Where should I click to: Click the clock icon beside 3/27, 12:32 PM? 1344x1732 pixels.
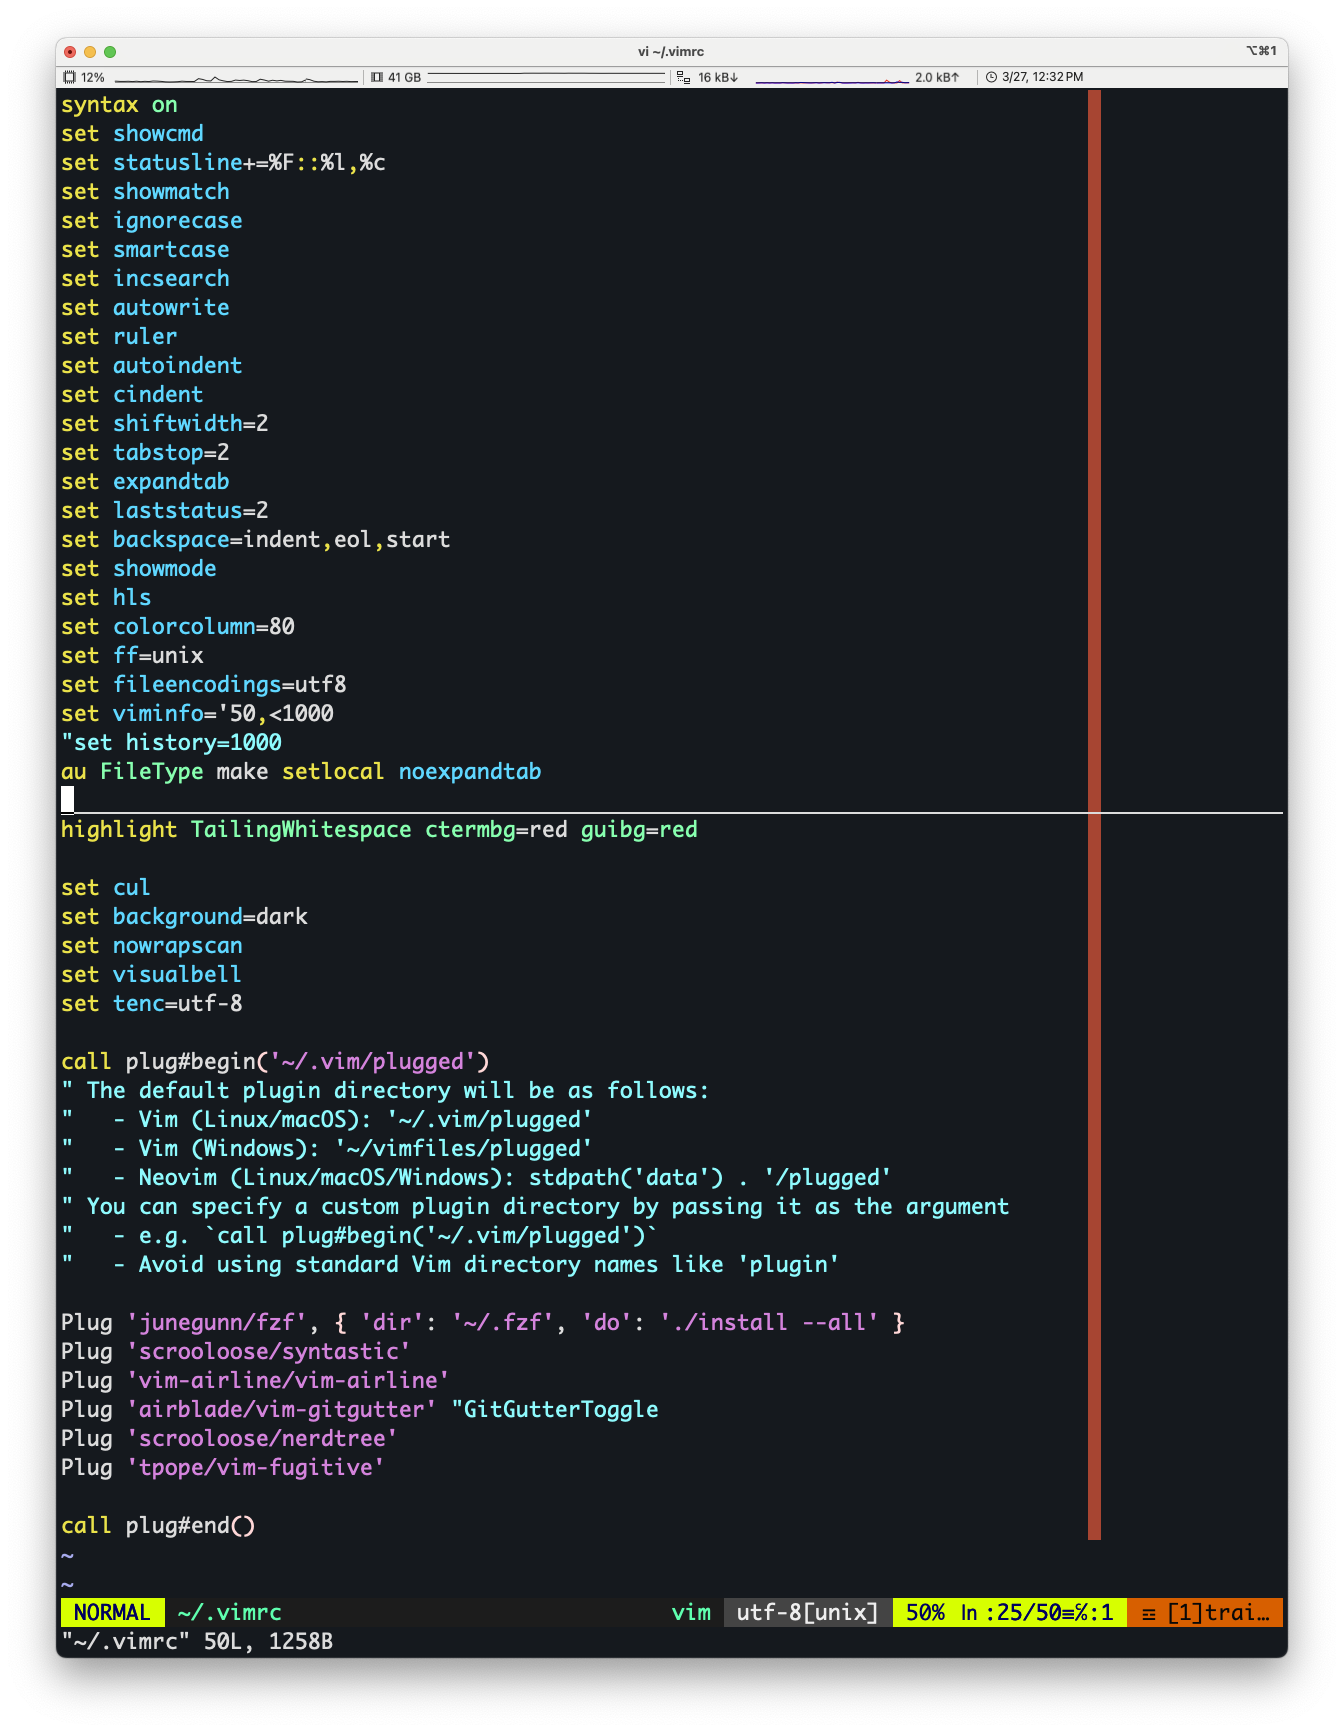(x=991, y=77)
